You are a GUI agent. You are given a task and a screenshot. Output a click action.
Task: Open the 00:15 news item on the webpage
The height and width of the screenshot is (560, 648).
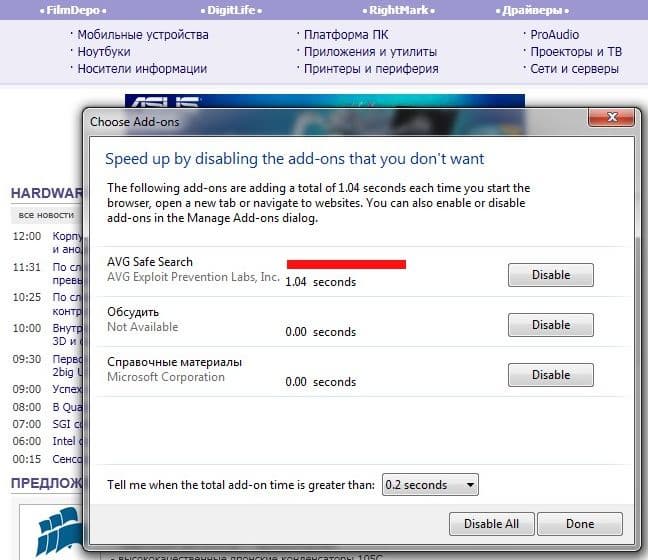tap(67, 459)
